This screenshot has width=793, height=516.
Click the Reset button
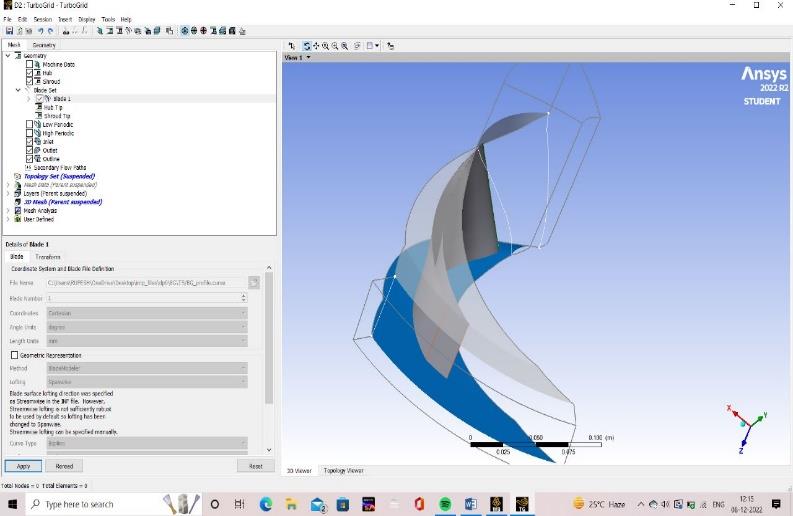click(x=256, y=466)
